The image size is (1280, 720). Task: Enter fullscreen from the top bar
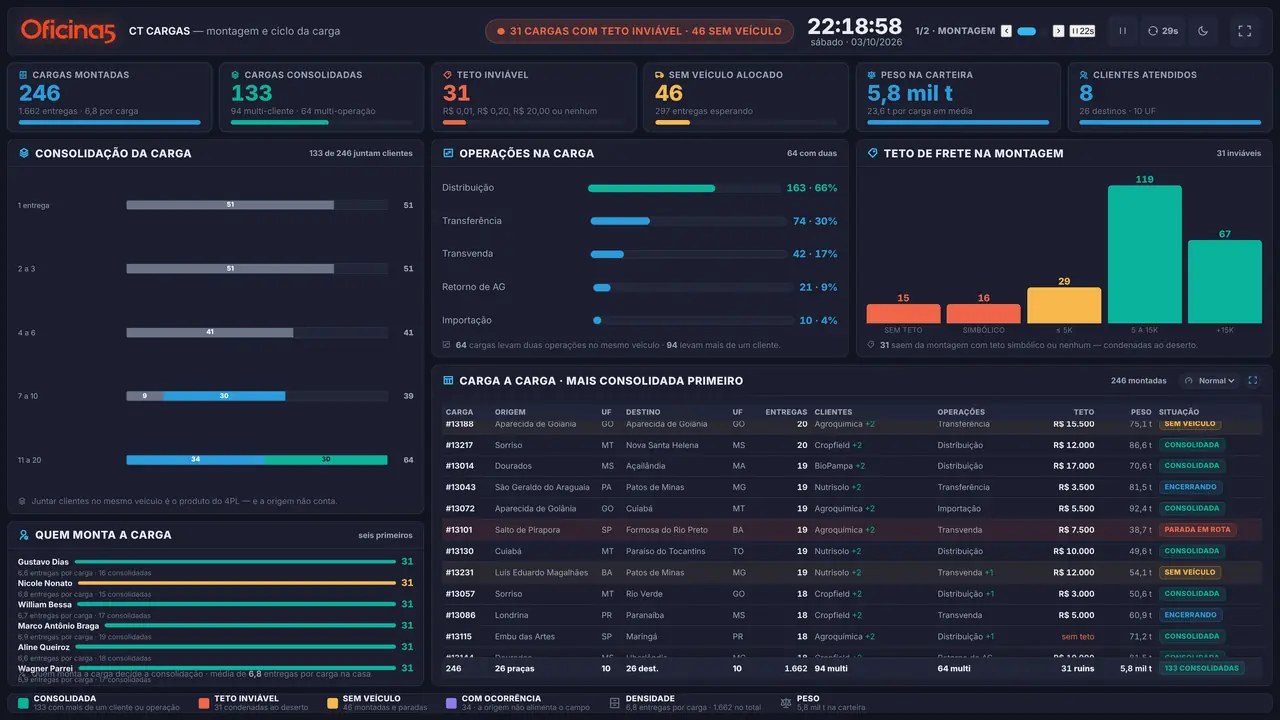tap(1245, 31)
